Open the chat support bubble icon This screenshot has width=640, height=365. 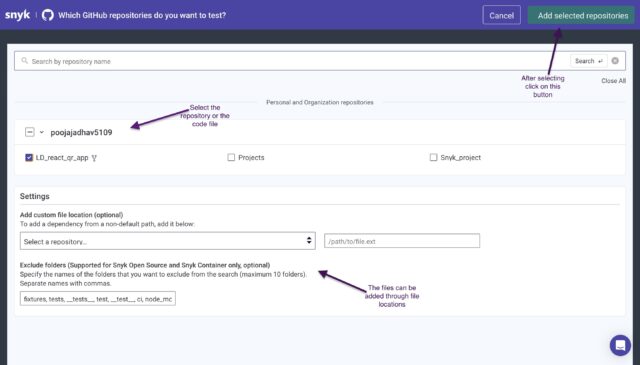click(x=620, y=345)
